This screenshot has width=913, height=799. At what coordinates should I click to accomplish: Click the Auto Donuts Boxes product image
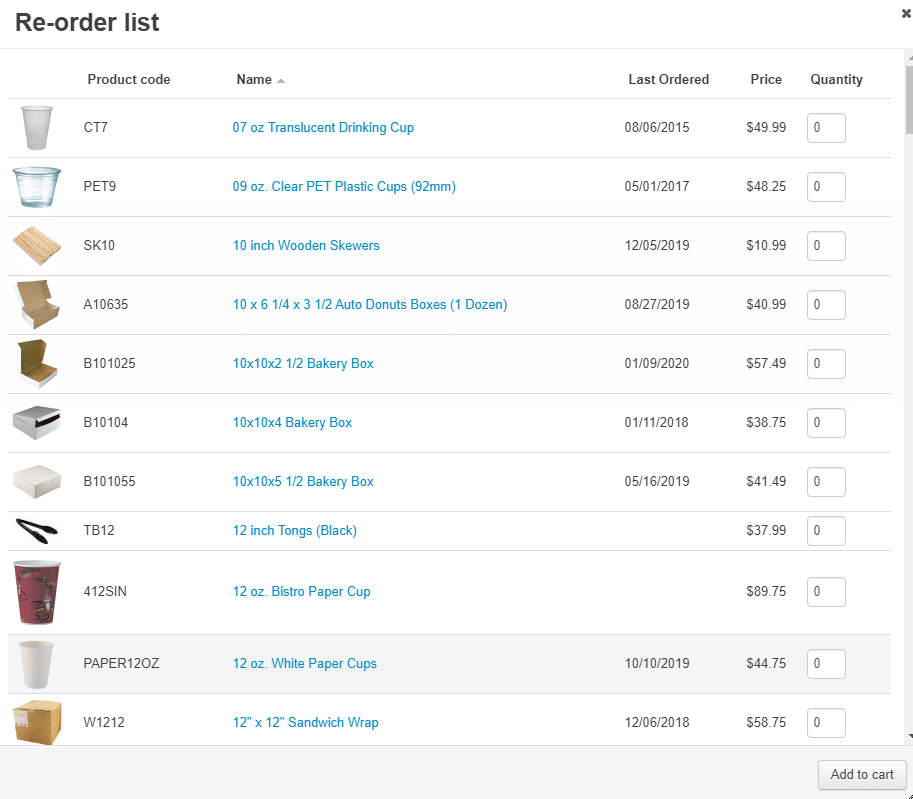pos(36,305)
